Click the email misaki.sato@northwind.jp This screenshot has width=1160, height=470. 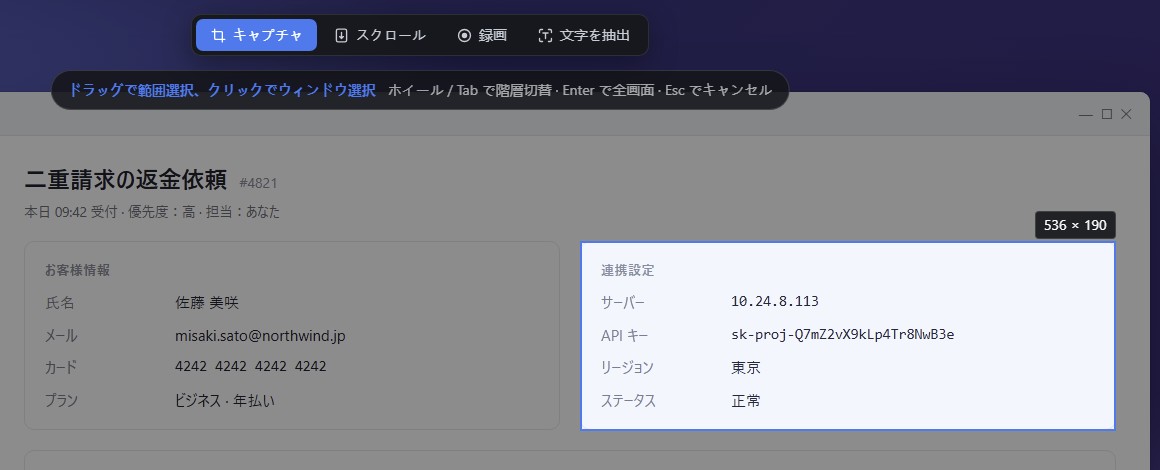pos(260,336)
